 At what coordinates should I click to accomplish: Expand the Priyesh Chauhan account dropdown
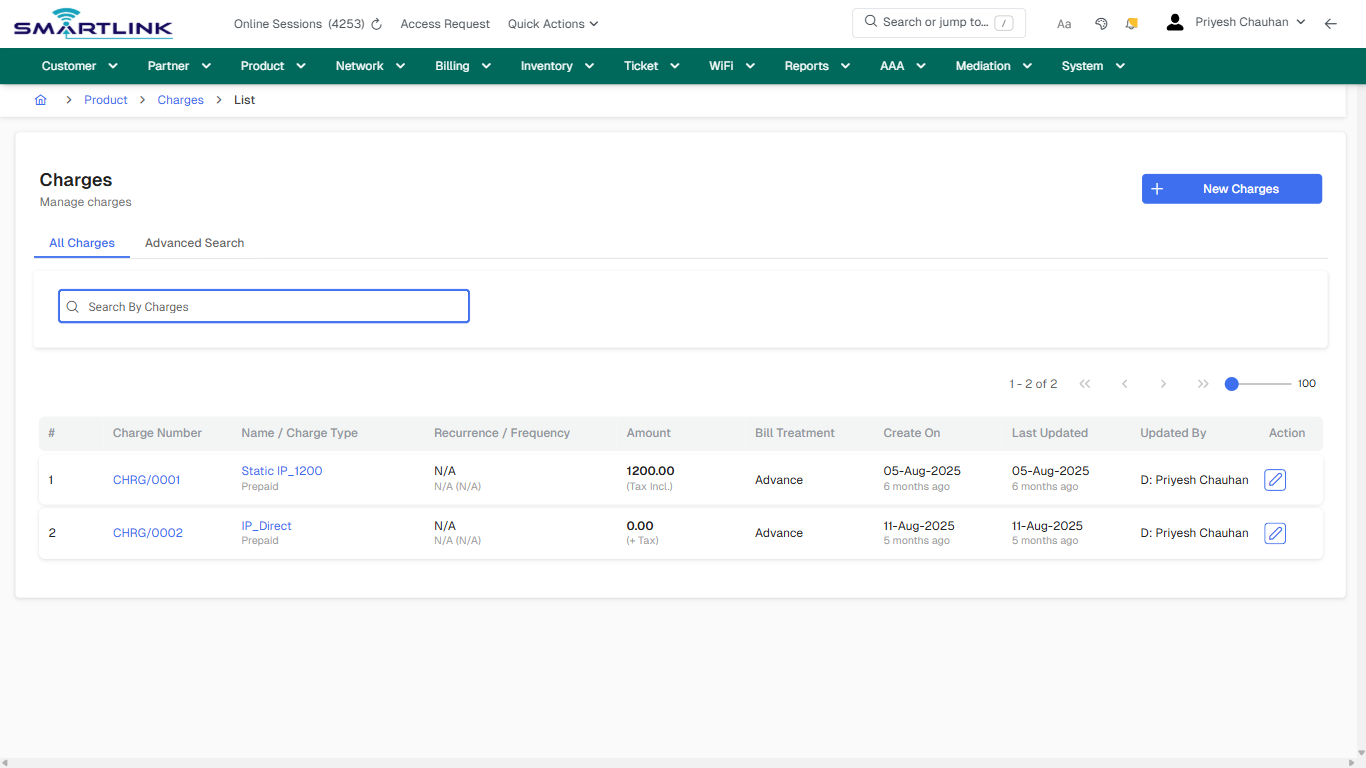(1243, 21)
